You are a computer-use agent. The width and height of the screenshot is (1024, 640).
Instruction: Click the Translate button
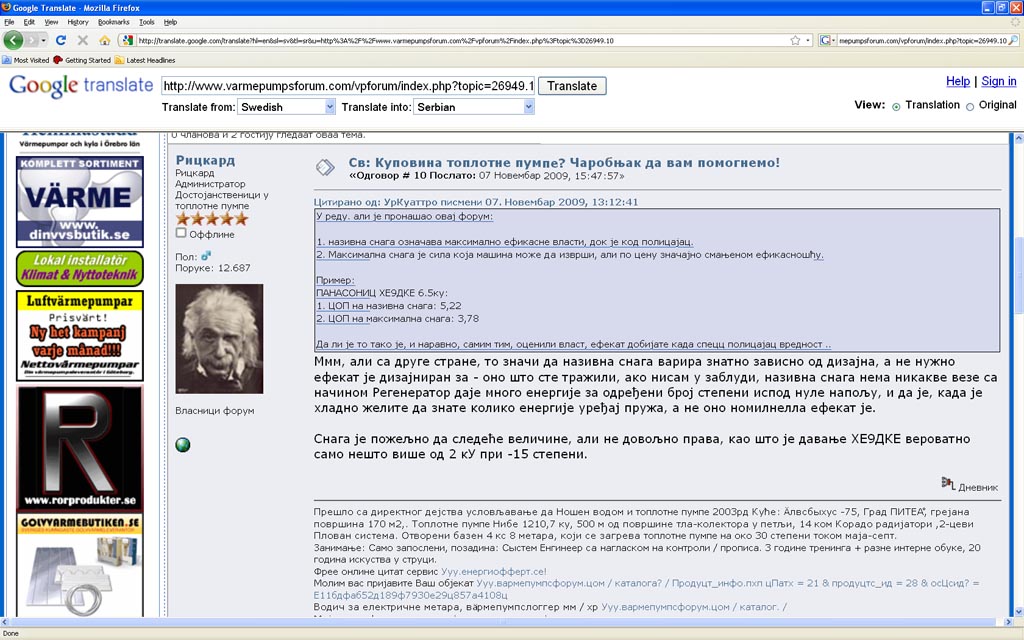tap(572, 86)
